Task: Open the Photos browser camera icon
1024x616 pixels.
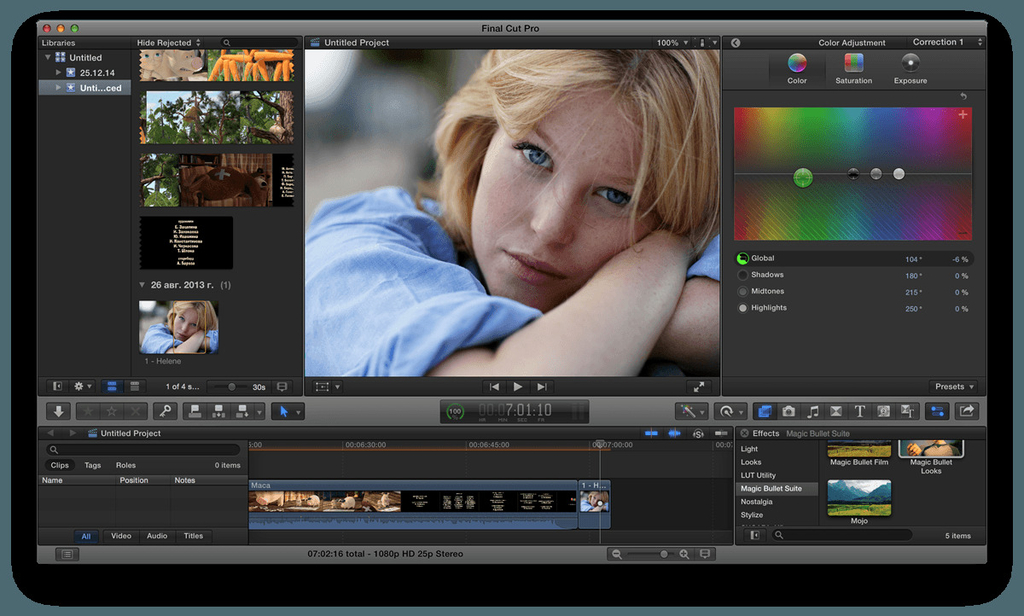Action: (788, 411)
